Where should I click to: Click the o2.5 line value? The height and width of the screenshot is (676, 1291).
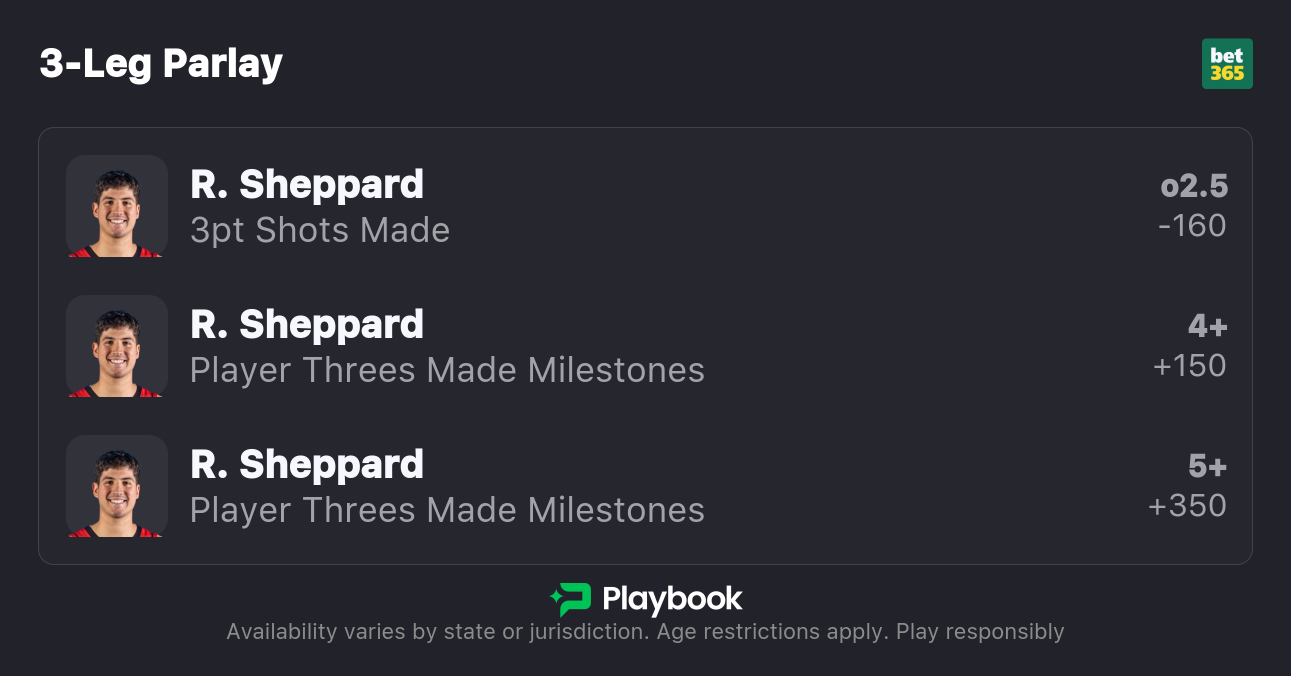(x=1194, y=186)
